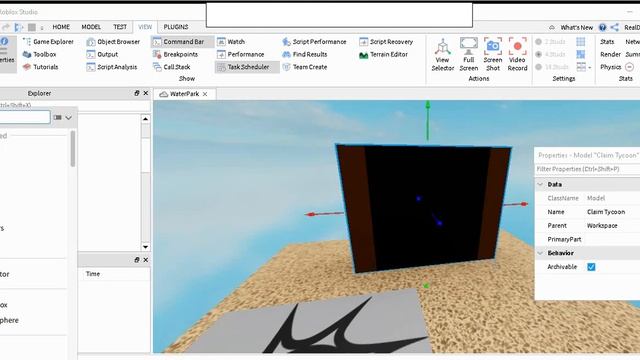Select 4 Studs grid setting

550,54
